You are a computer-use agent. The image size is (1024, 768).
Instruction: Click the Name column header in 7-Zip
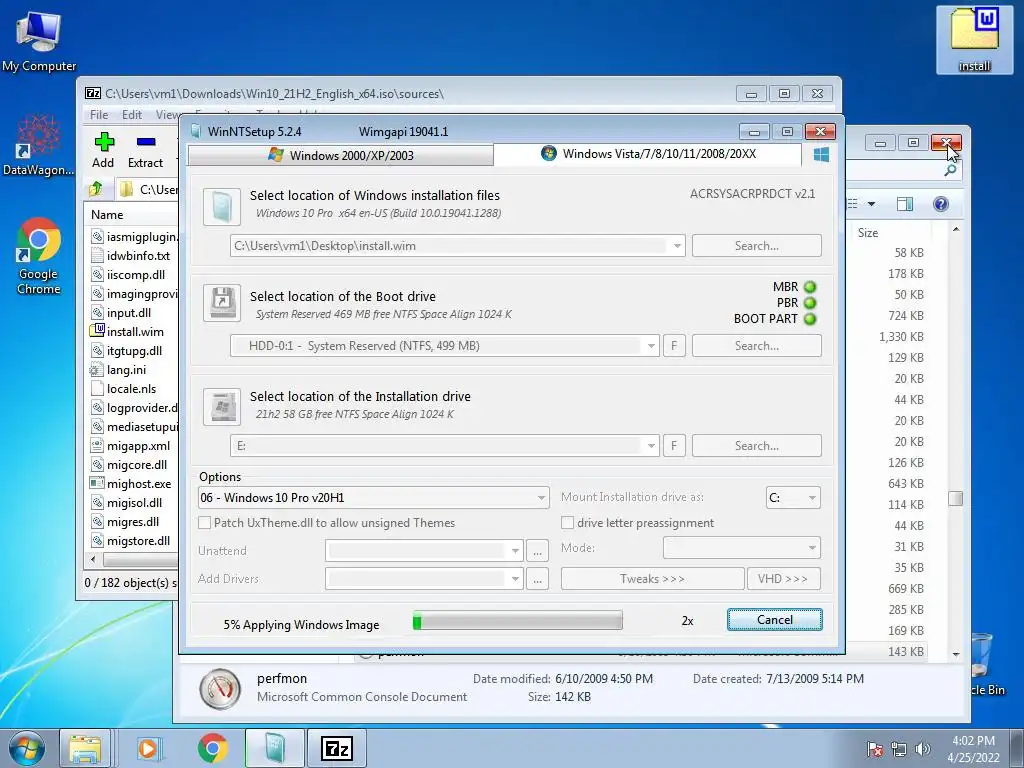click(131, 214)
